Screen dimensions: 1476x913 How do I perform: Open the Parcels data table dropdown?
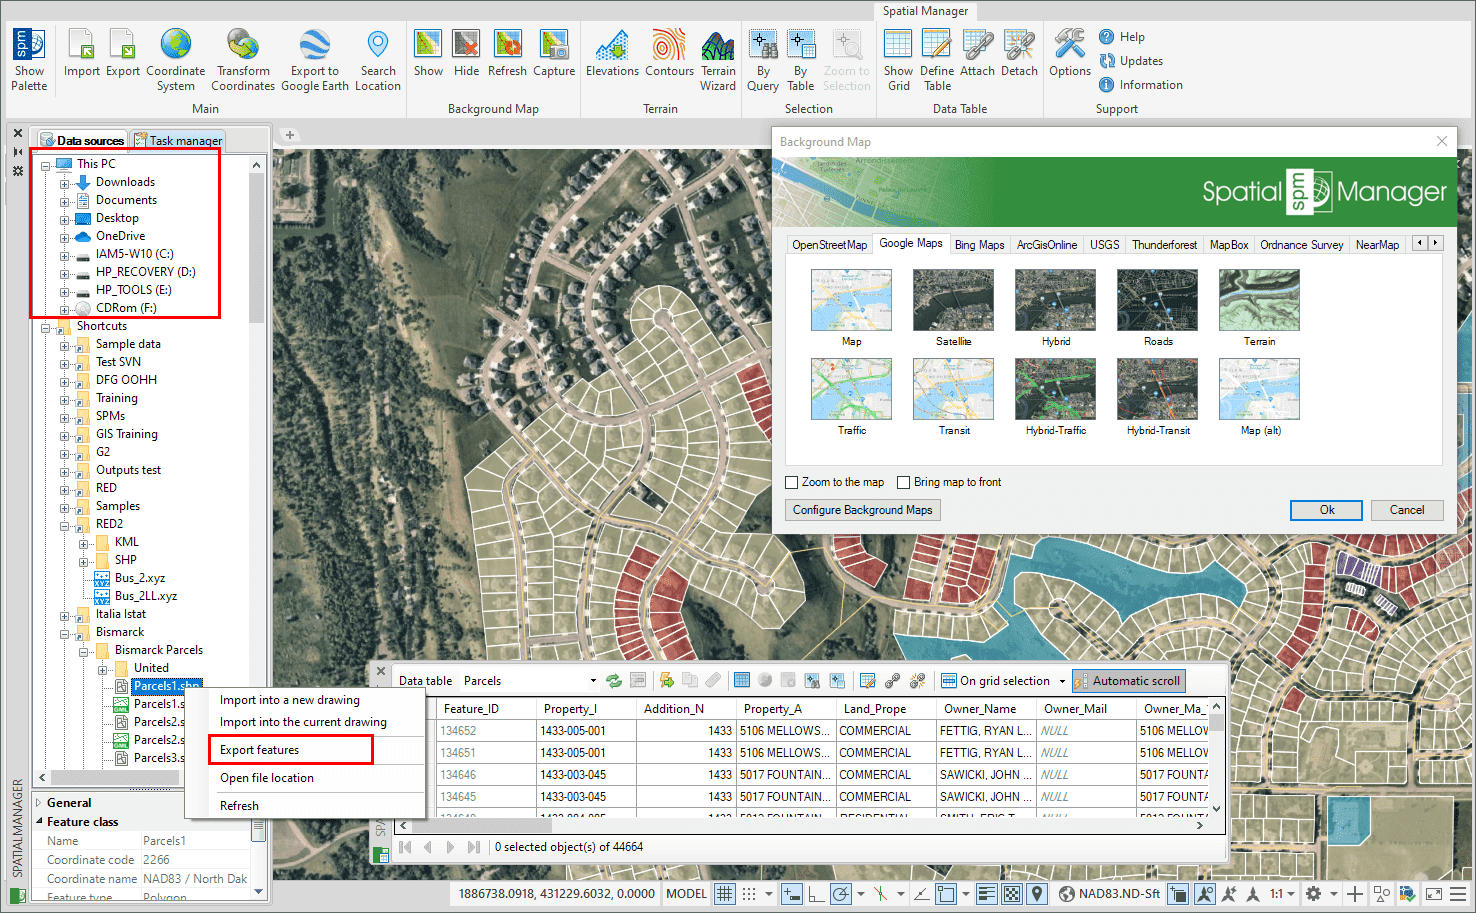593,681
